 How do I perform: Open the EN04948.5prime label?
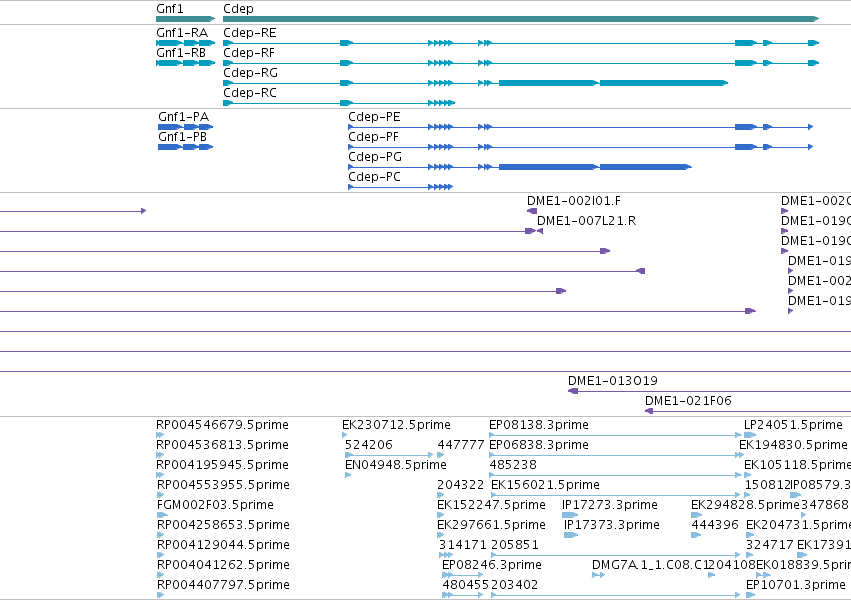click(396, 465)
